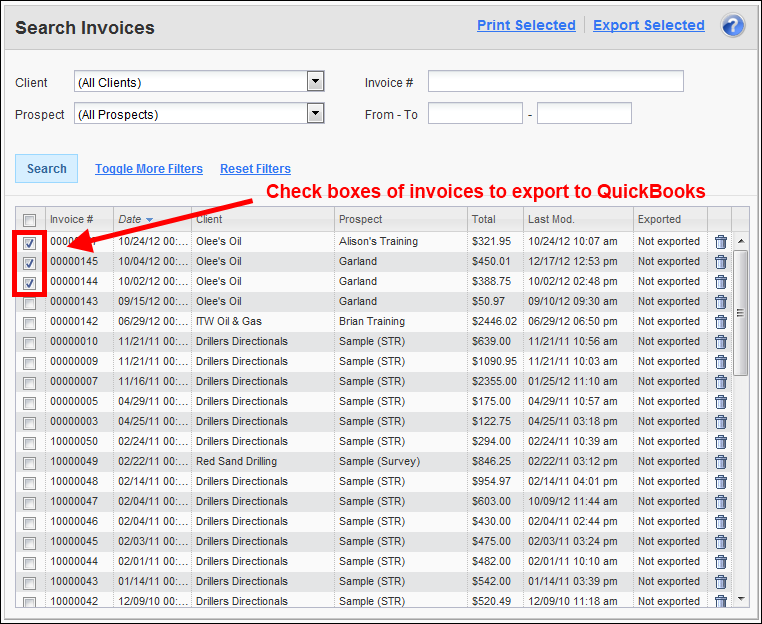Sort by the Date column header

pyautogui.click(x=130, y=219)
